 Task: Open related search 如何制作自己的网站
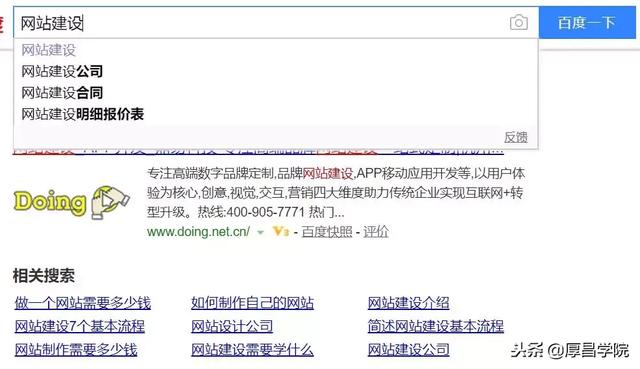[252, 303]
